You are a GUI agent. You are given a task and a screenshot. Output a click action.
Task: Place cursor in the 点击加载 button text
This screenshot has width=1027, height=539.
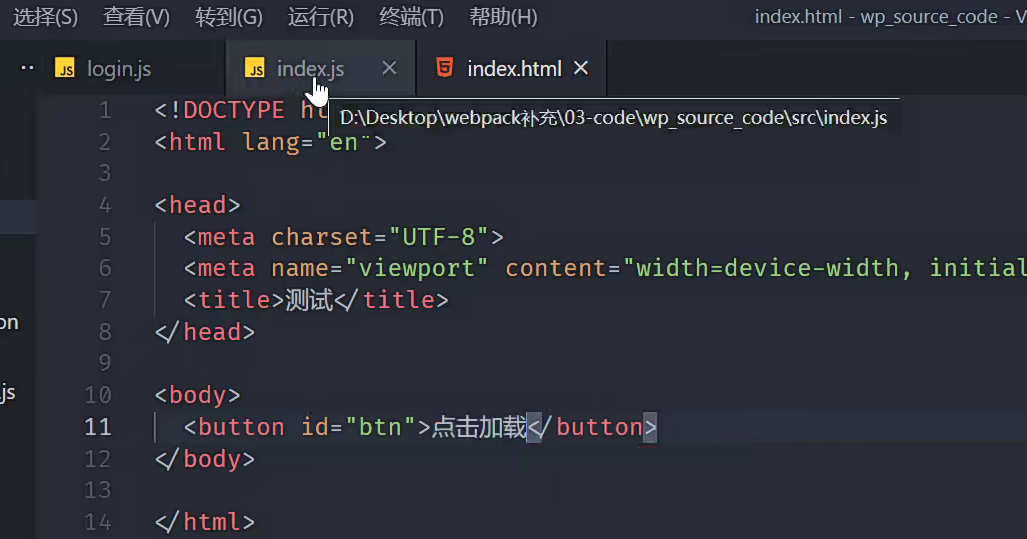click(478, 427)
